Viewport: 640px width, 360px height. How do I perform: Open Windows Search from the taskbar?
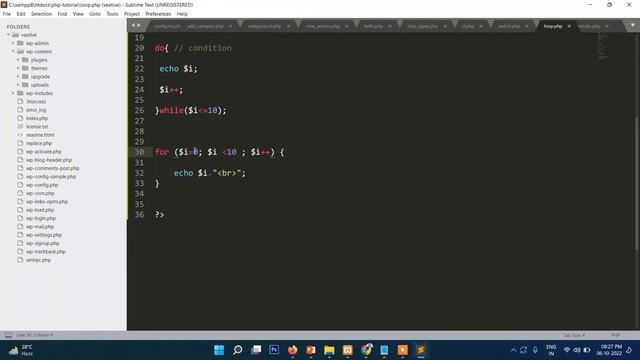237,350
